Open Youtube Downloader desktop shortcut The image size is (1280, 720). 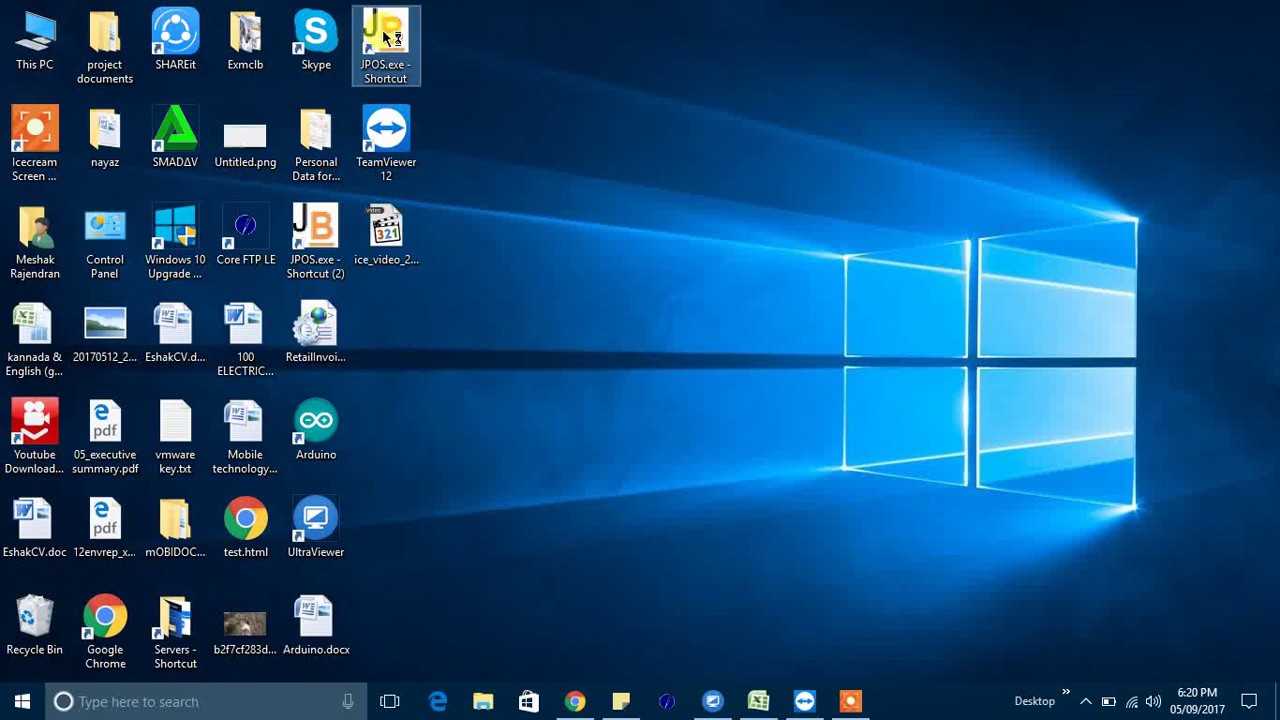(x=35, y=438)
